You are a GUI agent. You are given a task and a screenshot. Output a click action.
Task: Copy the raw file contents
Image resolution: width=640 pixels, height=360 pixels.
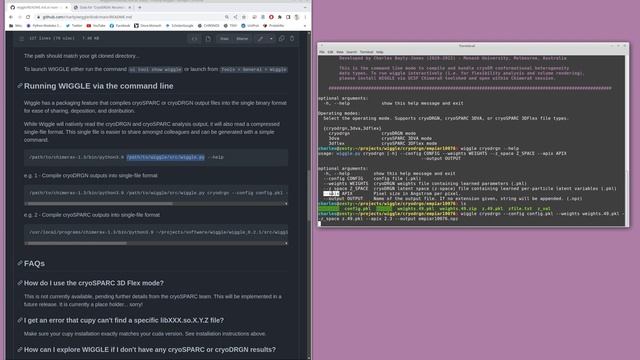pos(282,39)
